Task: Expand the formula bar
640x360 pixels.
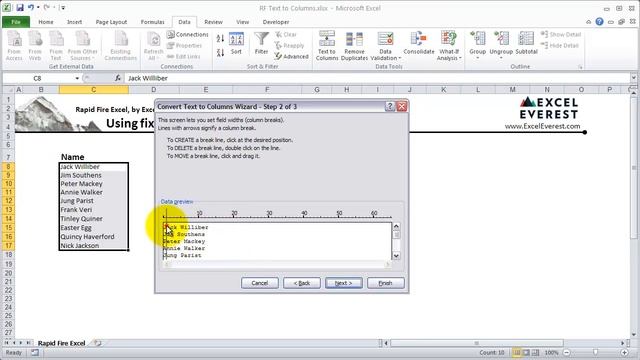Action: [x=633, y=78]
